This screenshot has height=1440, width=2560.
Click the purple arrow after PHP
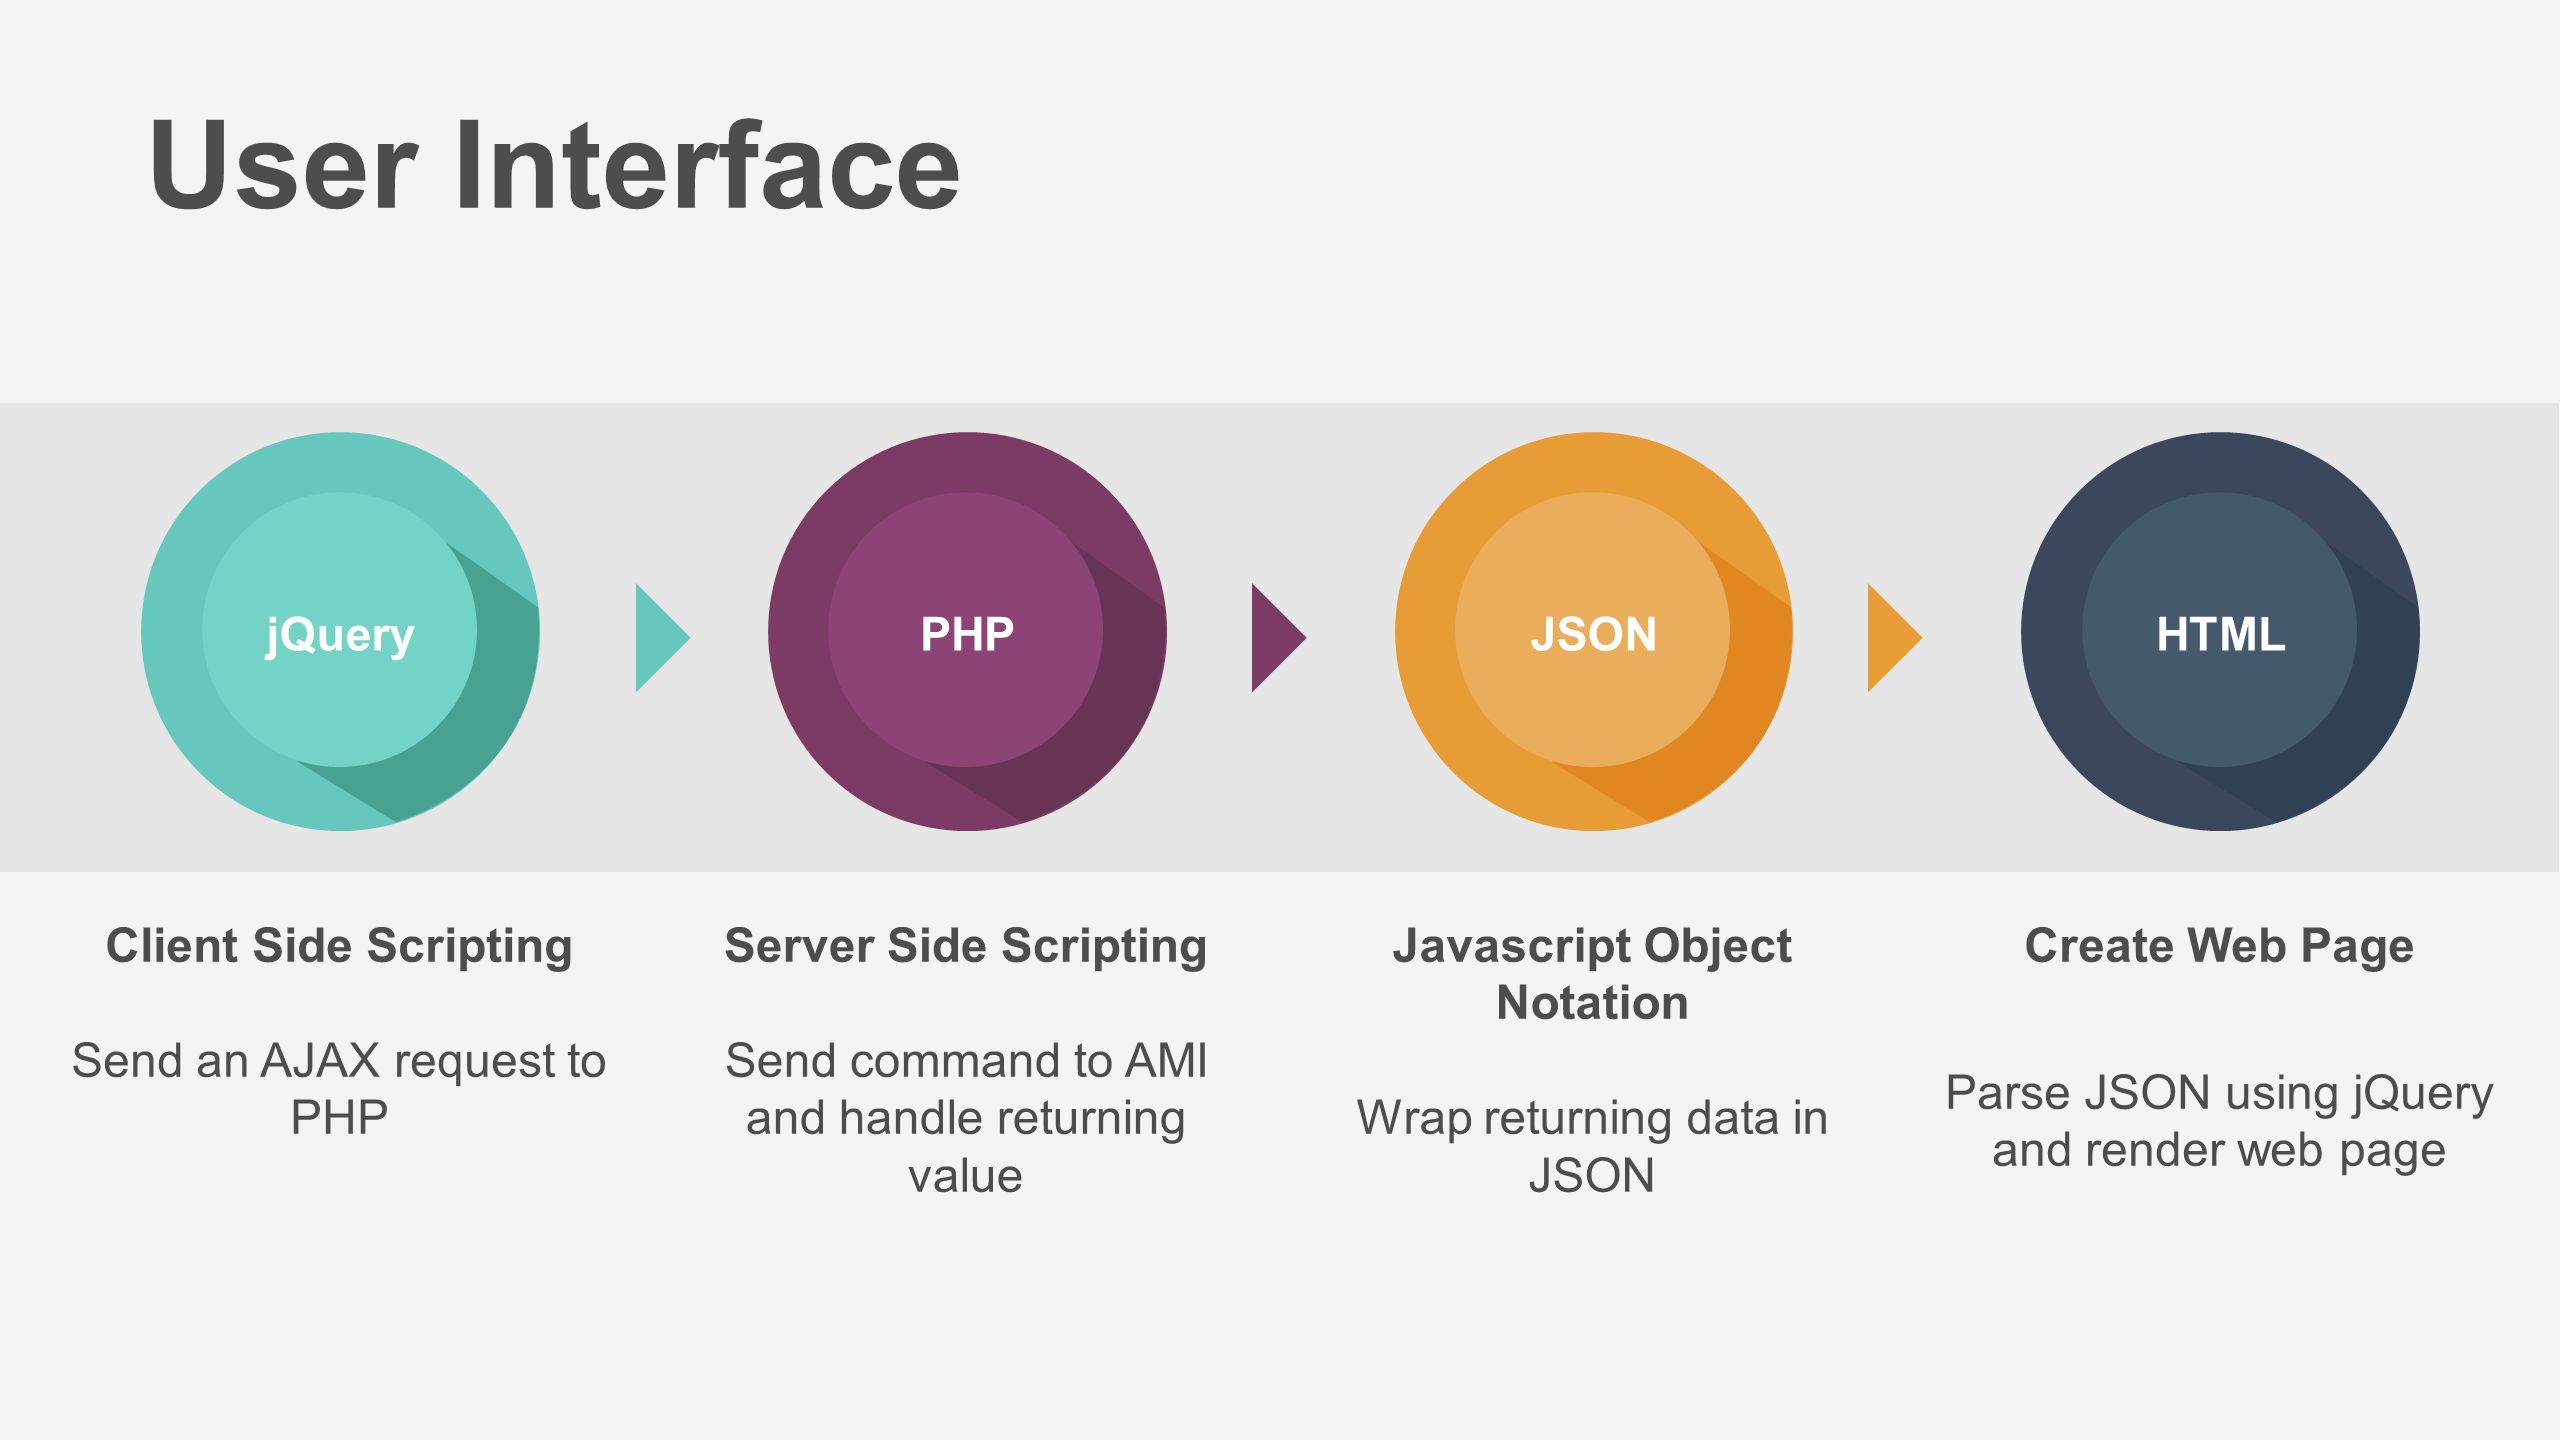pos(1279,638)
